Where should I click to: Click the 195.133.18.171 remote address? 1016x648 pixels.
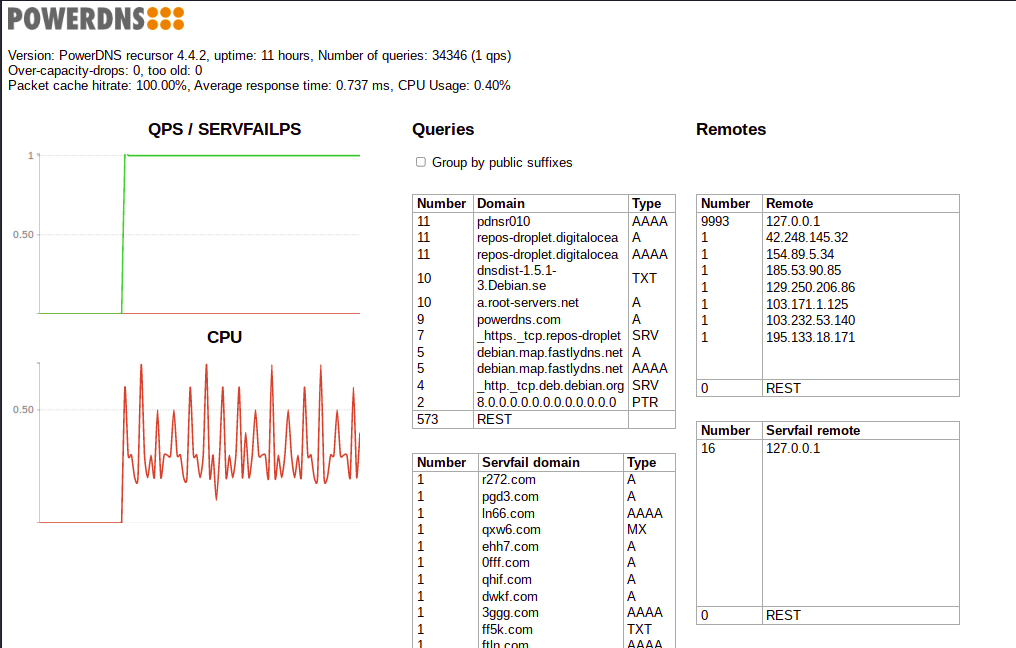[807, 337]
